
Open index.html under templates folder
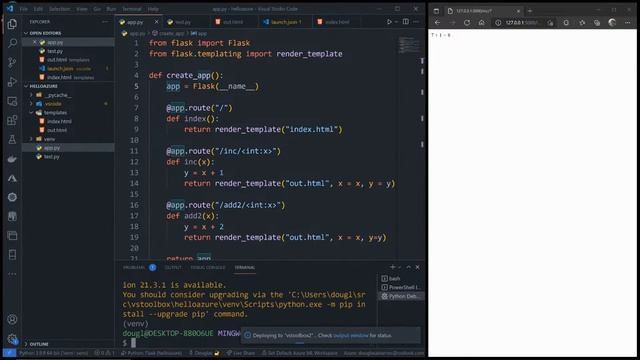point(60,121)
